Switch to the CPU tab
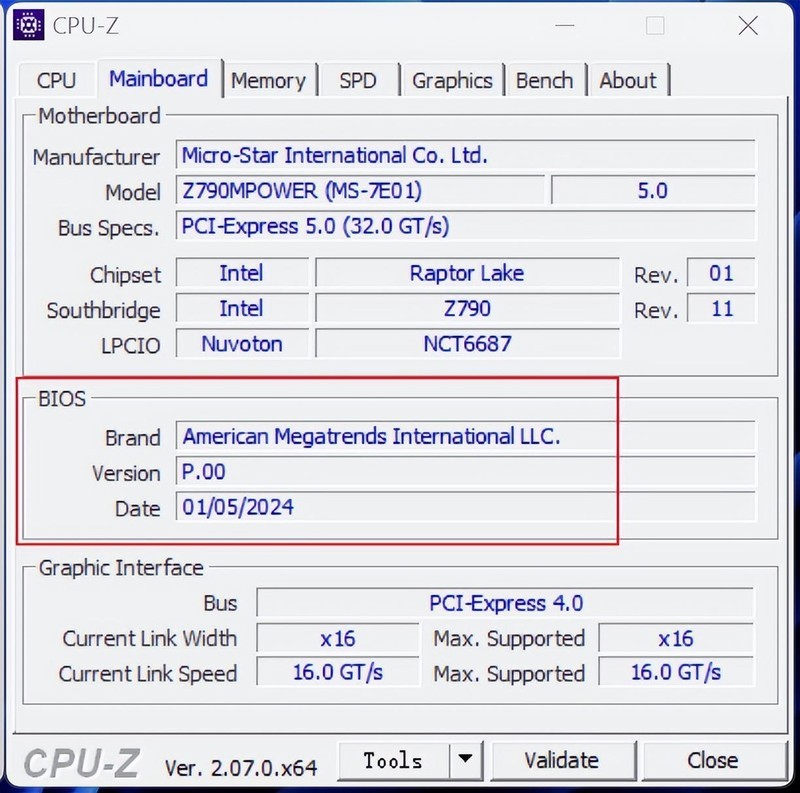This screenshot has width=800, height=793. point(56,80)
